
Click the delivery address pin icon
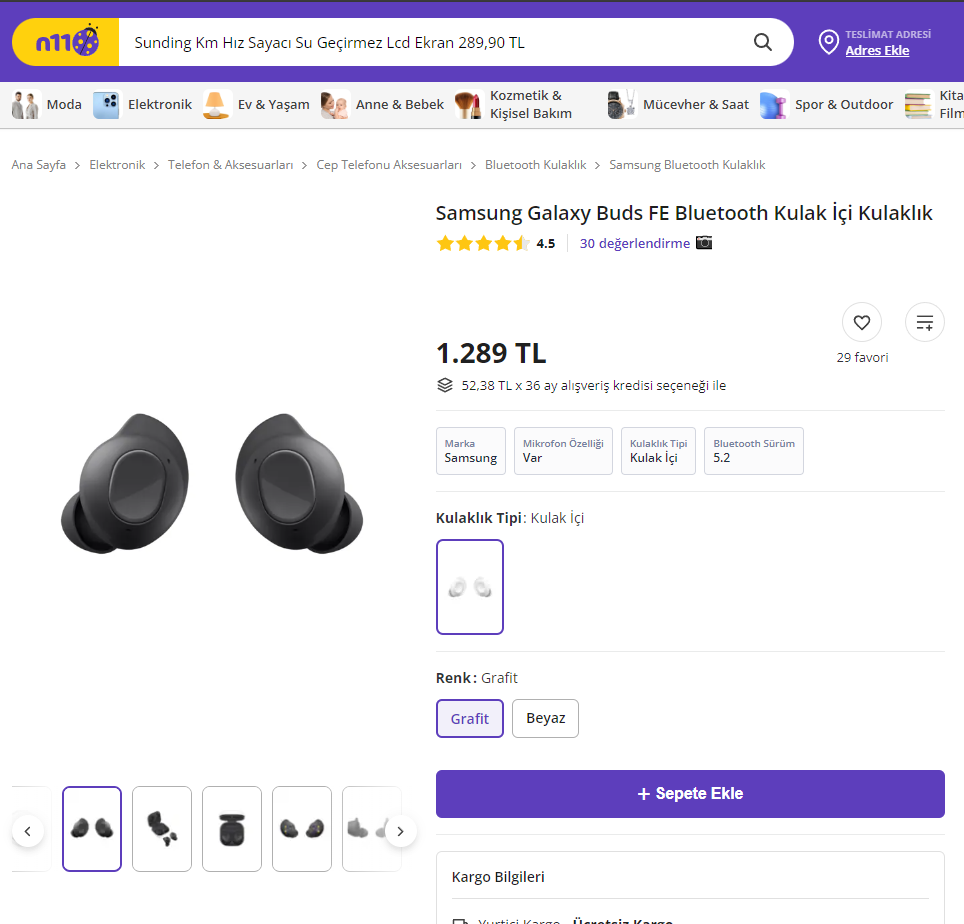pyautogui.click(x=828, y=42)
